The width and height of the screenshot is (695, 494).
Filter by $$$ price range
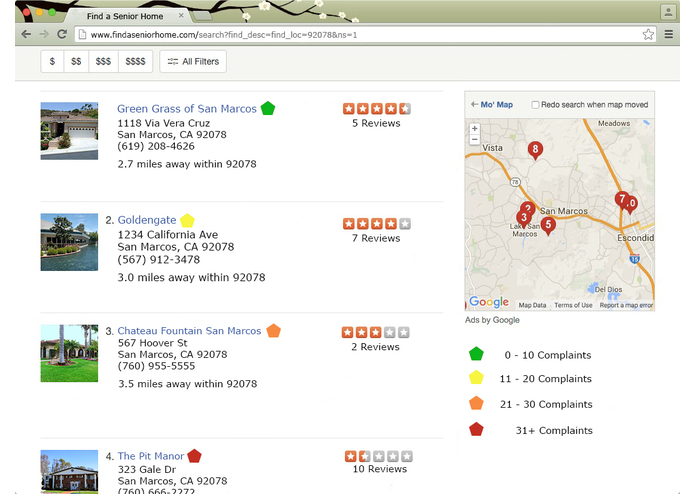[x=103, y=61]
